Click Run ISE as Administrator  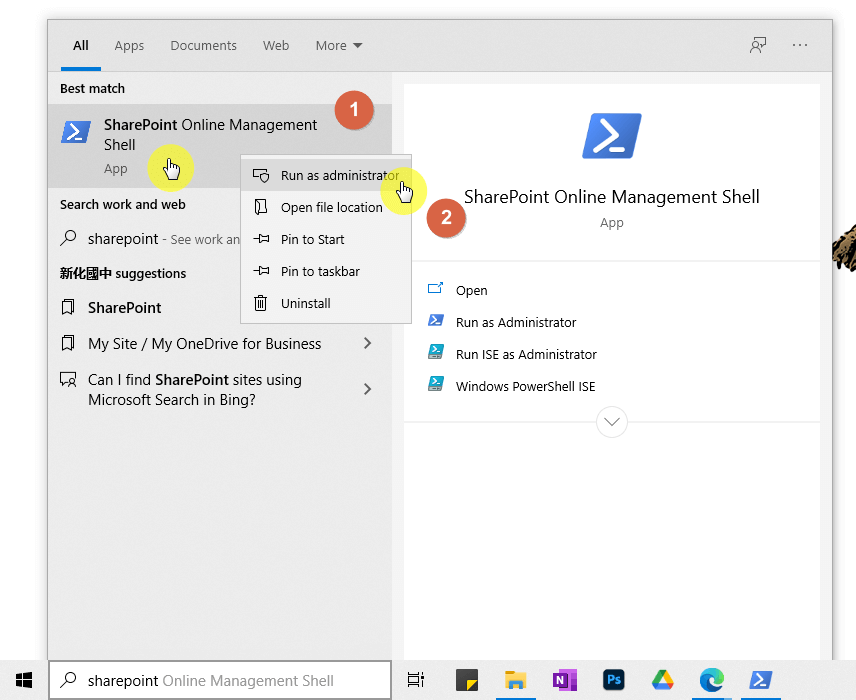pyautogui.click(x=526, y=354)
